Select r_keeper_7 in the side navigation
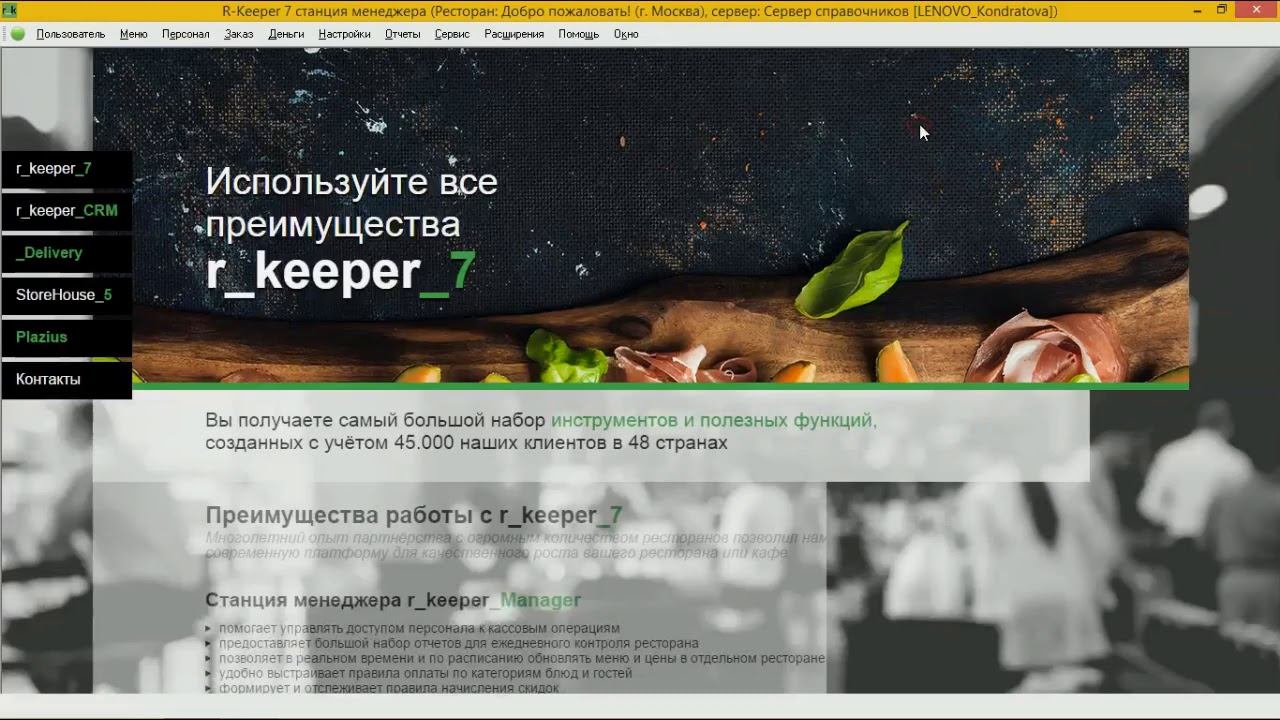 click(67, 169)
